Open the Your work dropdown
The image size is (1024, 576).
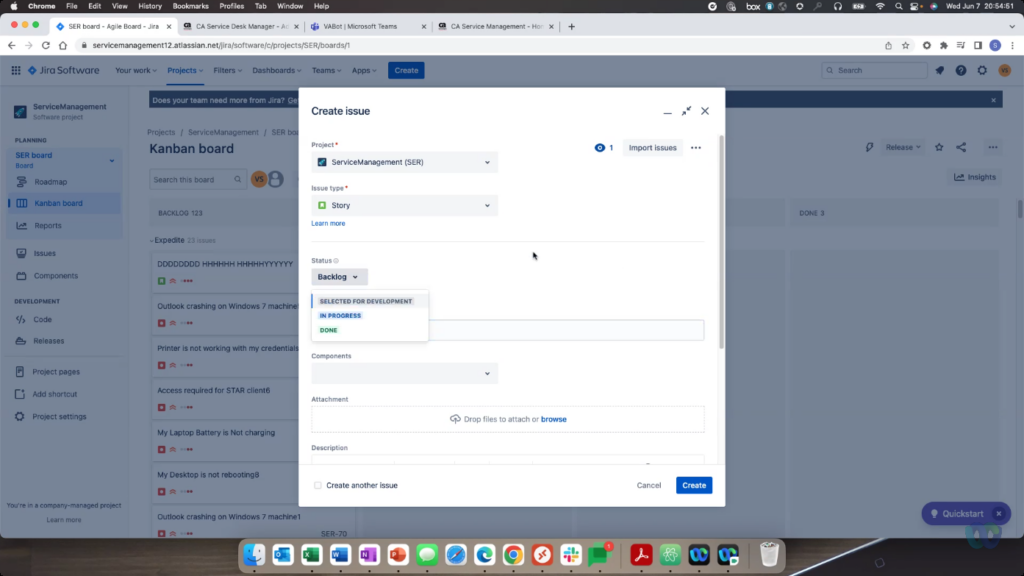(x=136, y=71)
